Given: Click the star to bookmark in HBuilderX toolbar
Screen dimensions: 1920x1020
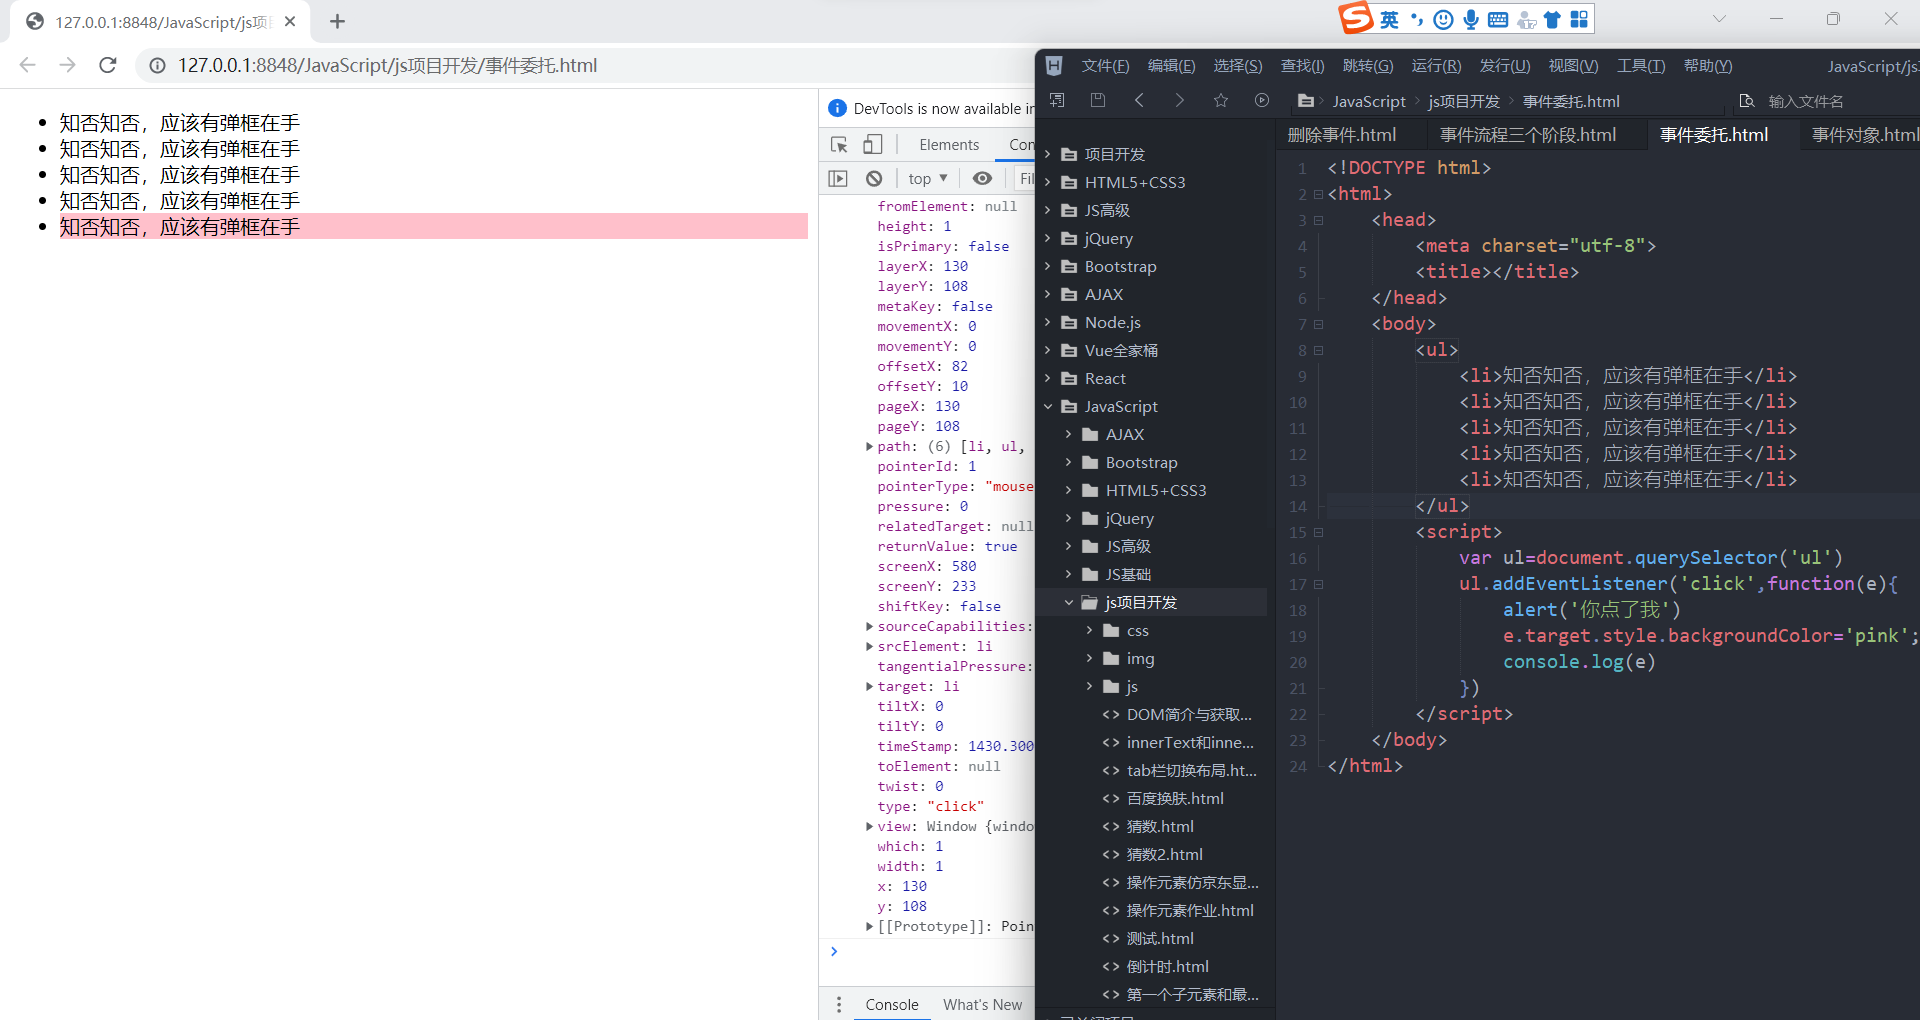Looking at the screenshot, I should (x=1220, y=100).
